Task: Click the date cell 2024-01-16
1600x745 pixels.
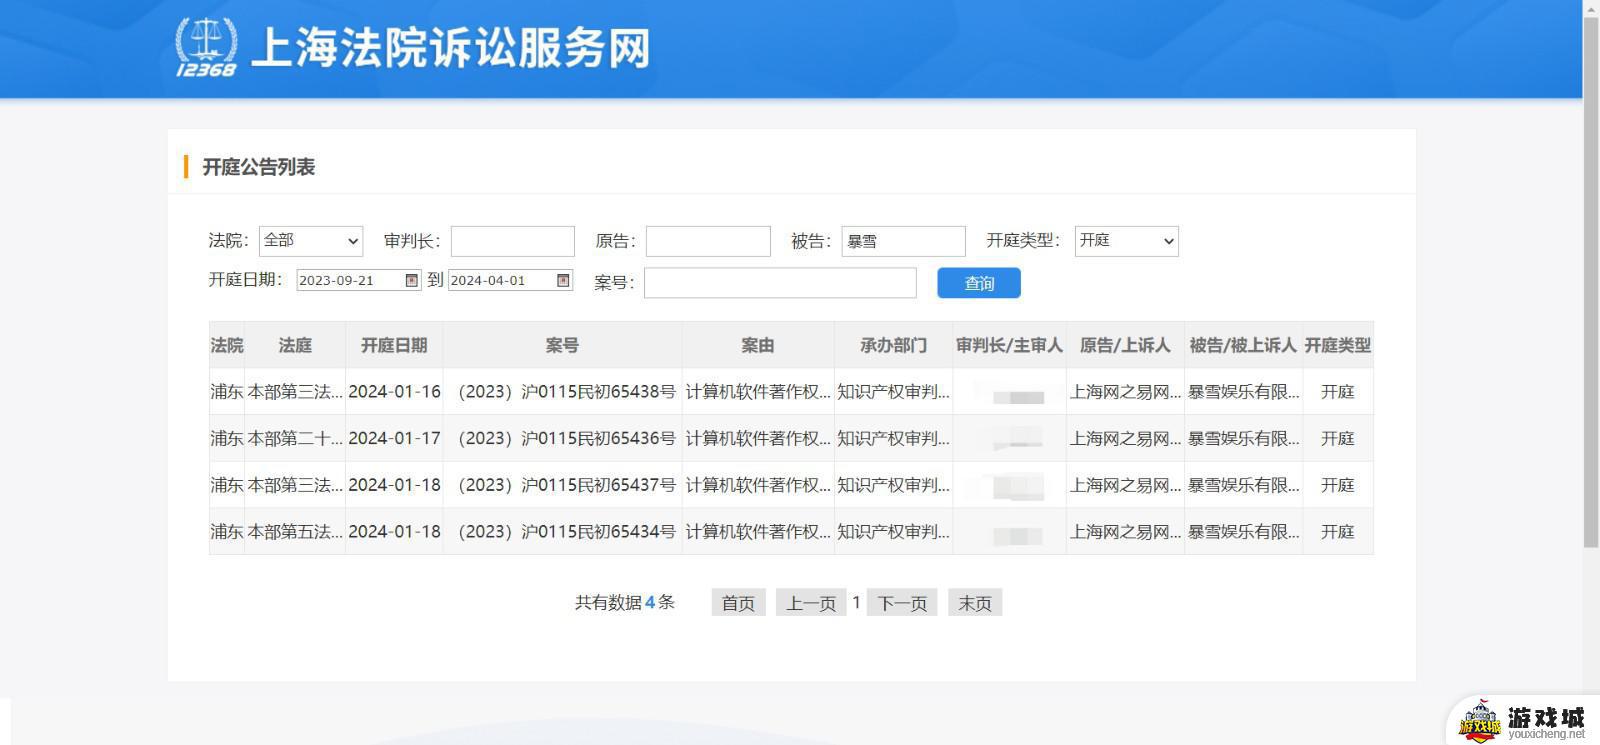Action: [x=394, y=392]
